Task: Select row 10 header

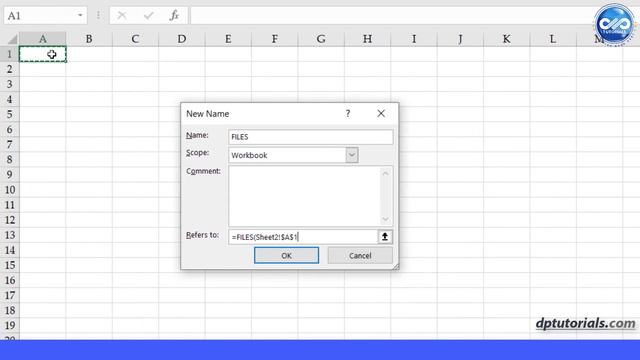Action: coord(9,190)
